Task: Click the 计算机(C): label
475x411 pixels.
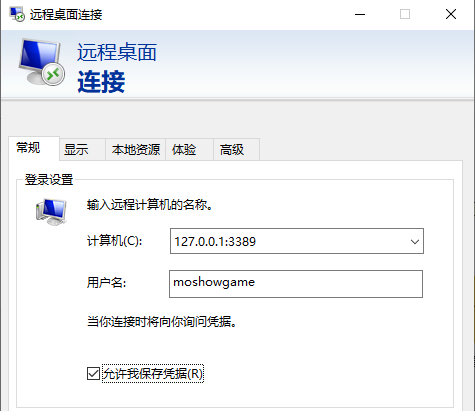Action: pyautogui.click(x=114, y=241)
